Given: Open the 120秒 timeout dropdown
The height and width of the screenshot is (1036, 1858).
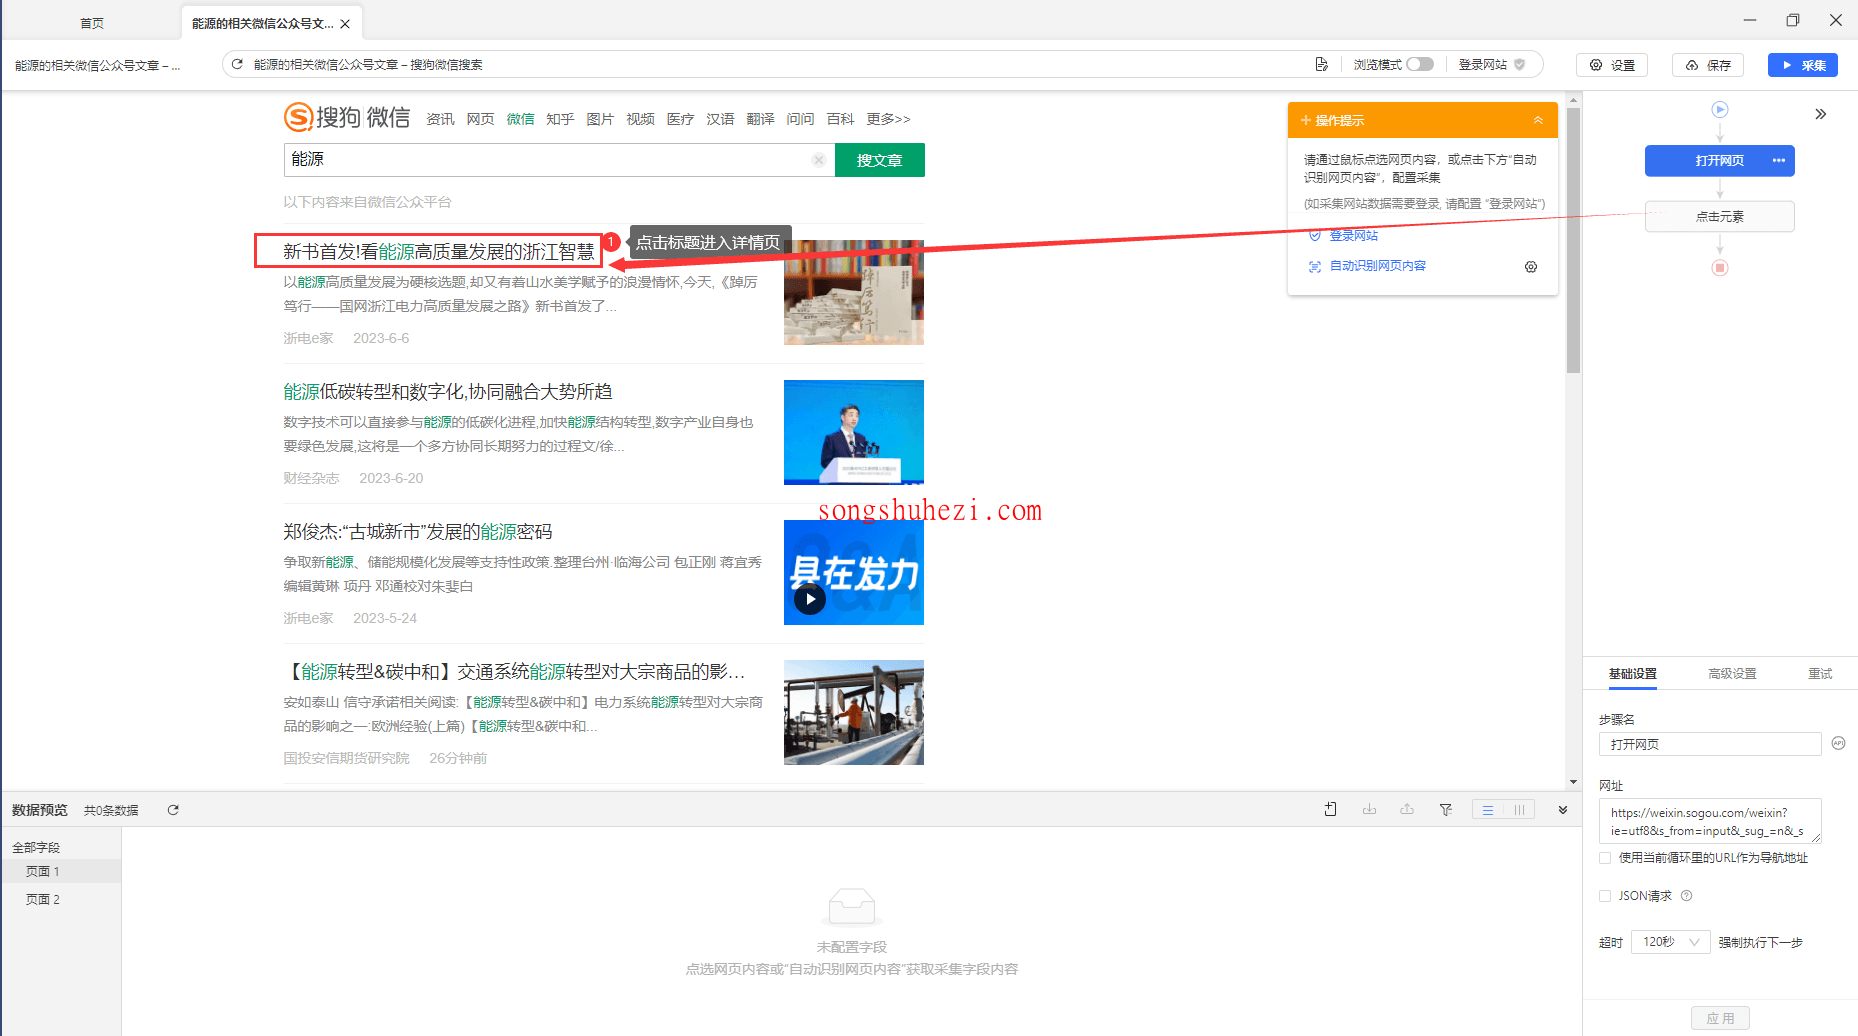Looking at the screenshot, I should (1670, 942).
